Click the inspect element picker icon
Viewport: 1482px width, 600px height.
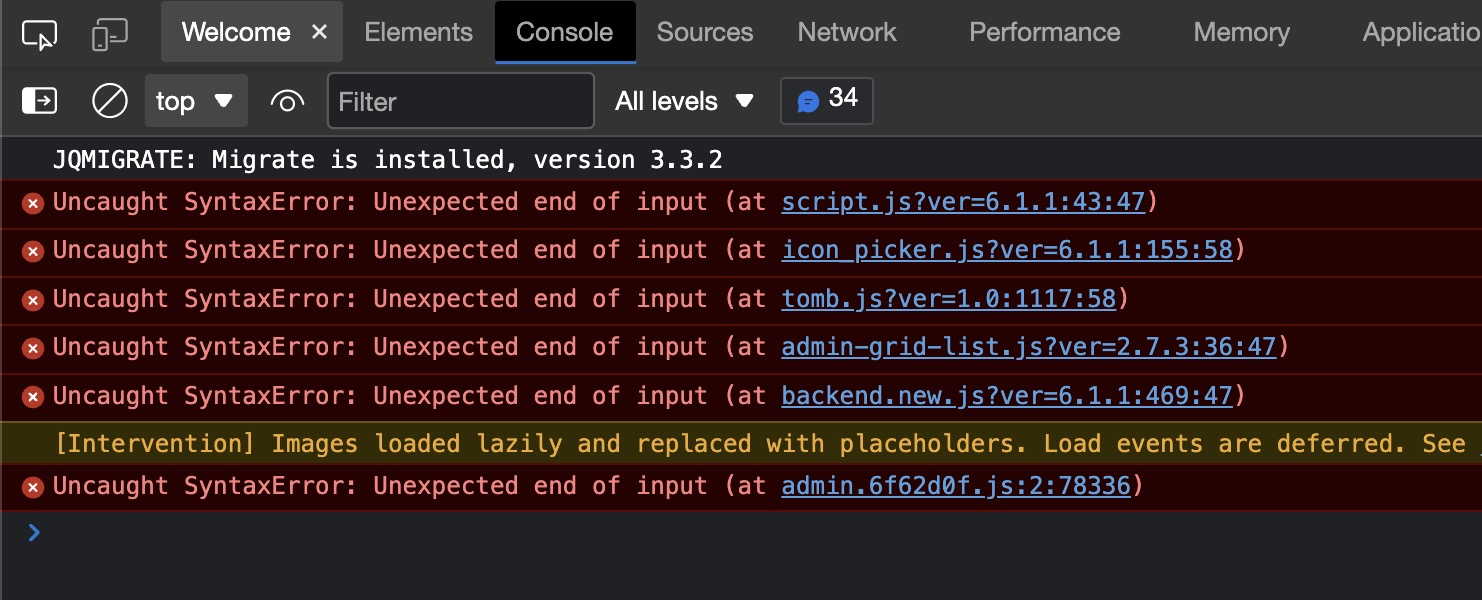[x=39, y=34]
